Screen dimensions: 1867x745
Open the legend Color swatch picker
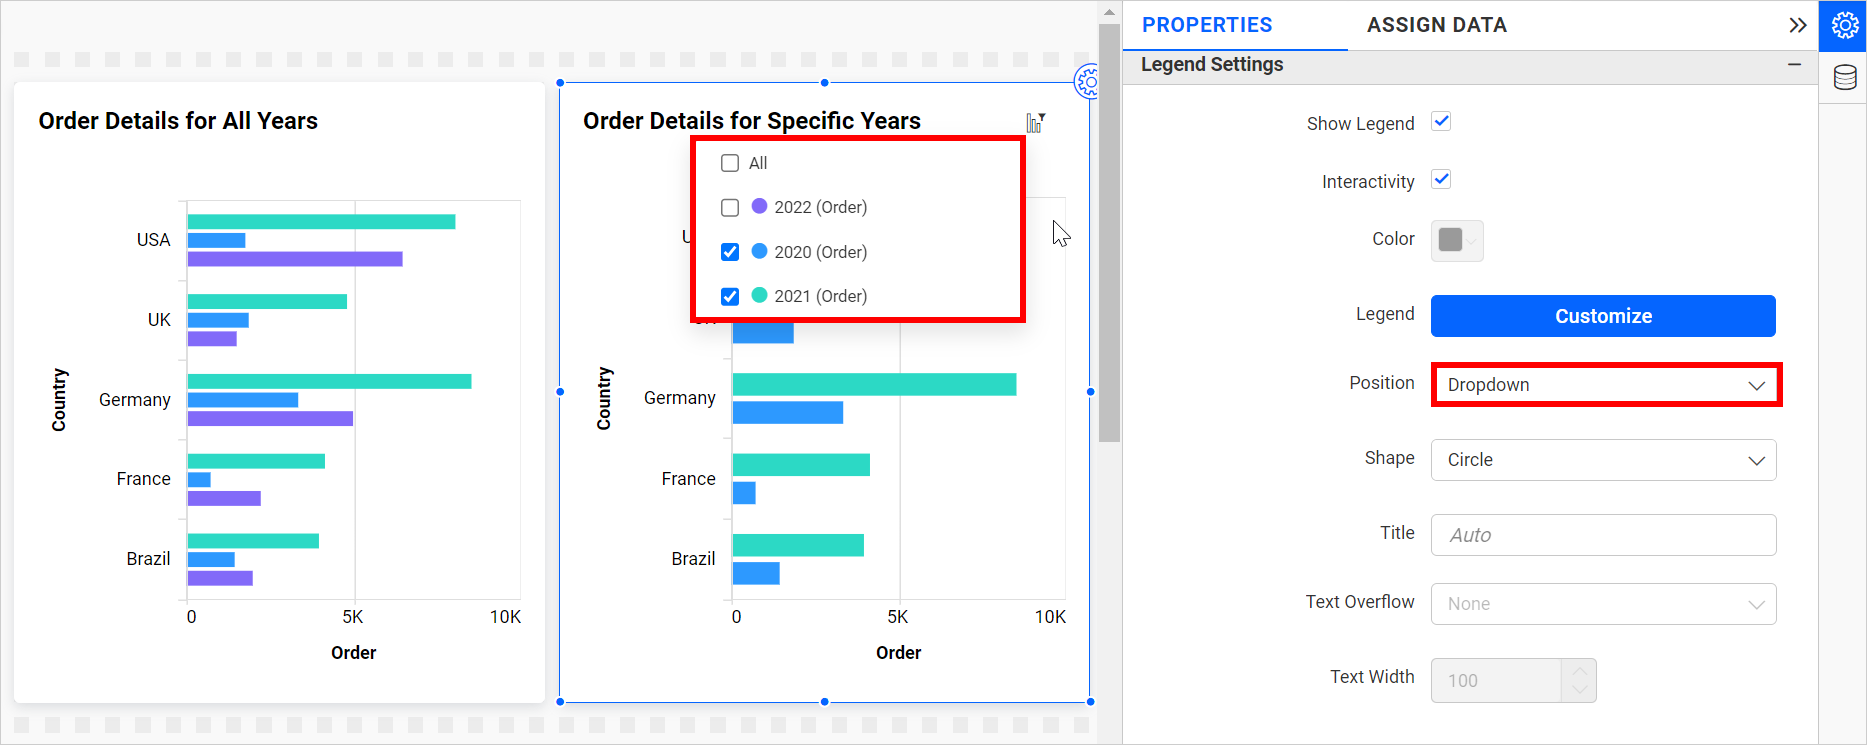pos(1456,240)
